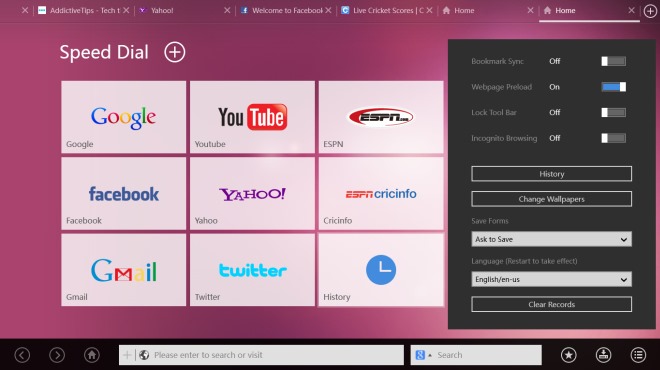This screenshot has height=370, width=660.
Task: Toggle Bookmark Sync switch
Action: click(613, 61)
